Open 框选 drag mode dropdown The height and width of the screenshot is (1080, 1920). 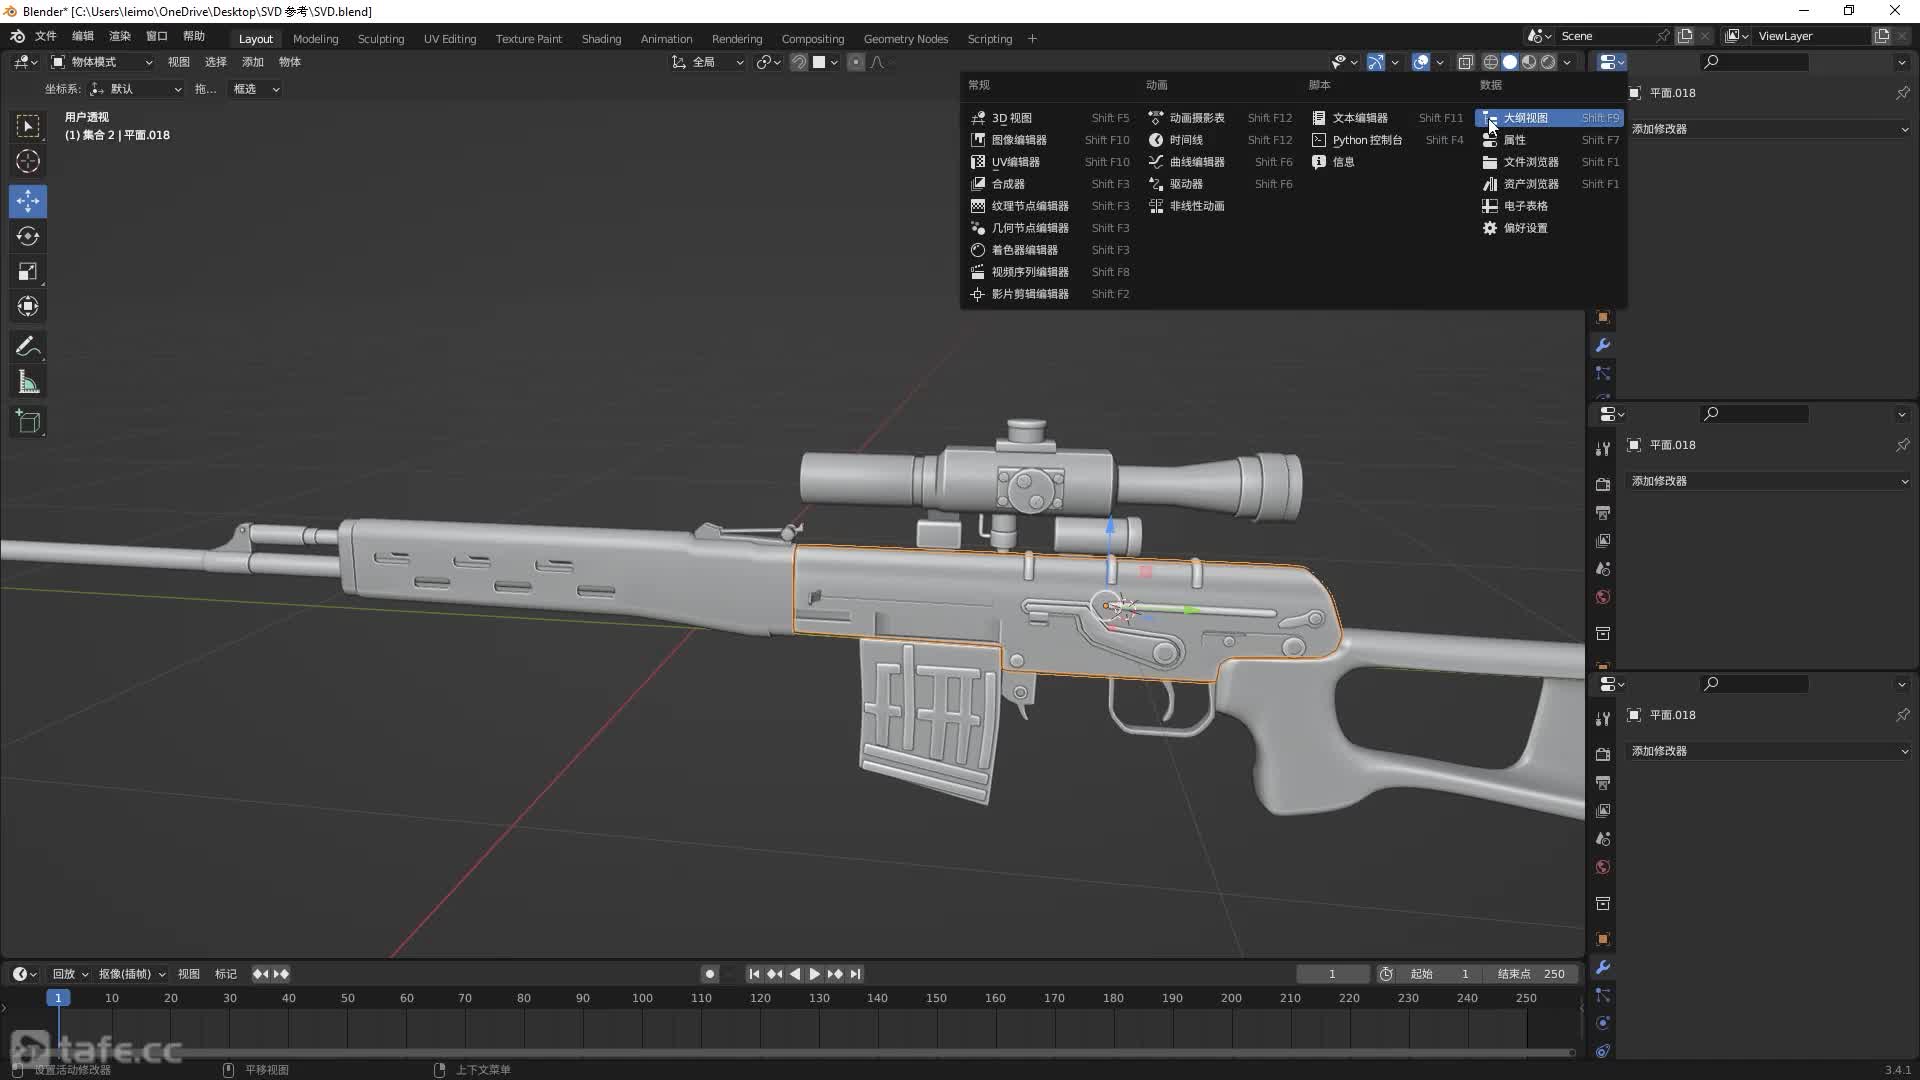pos(255,89)
